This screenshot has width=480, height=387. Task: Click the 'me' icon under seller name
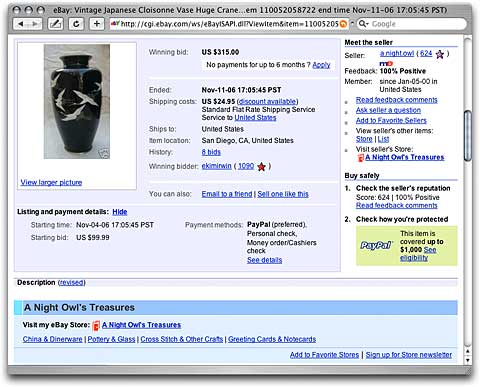point(386,63)
